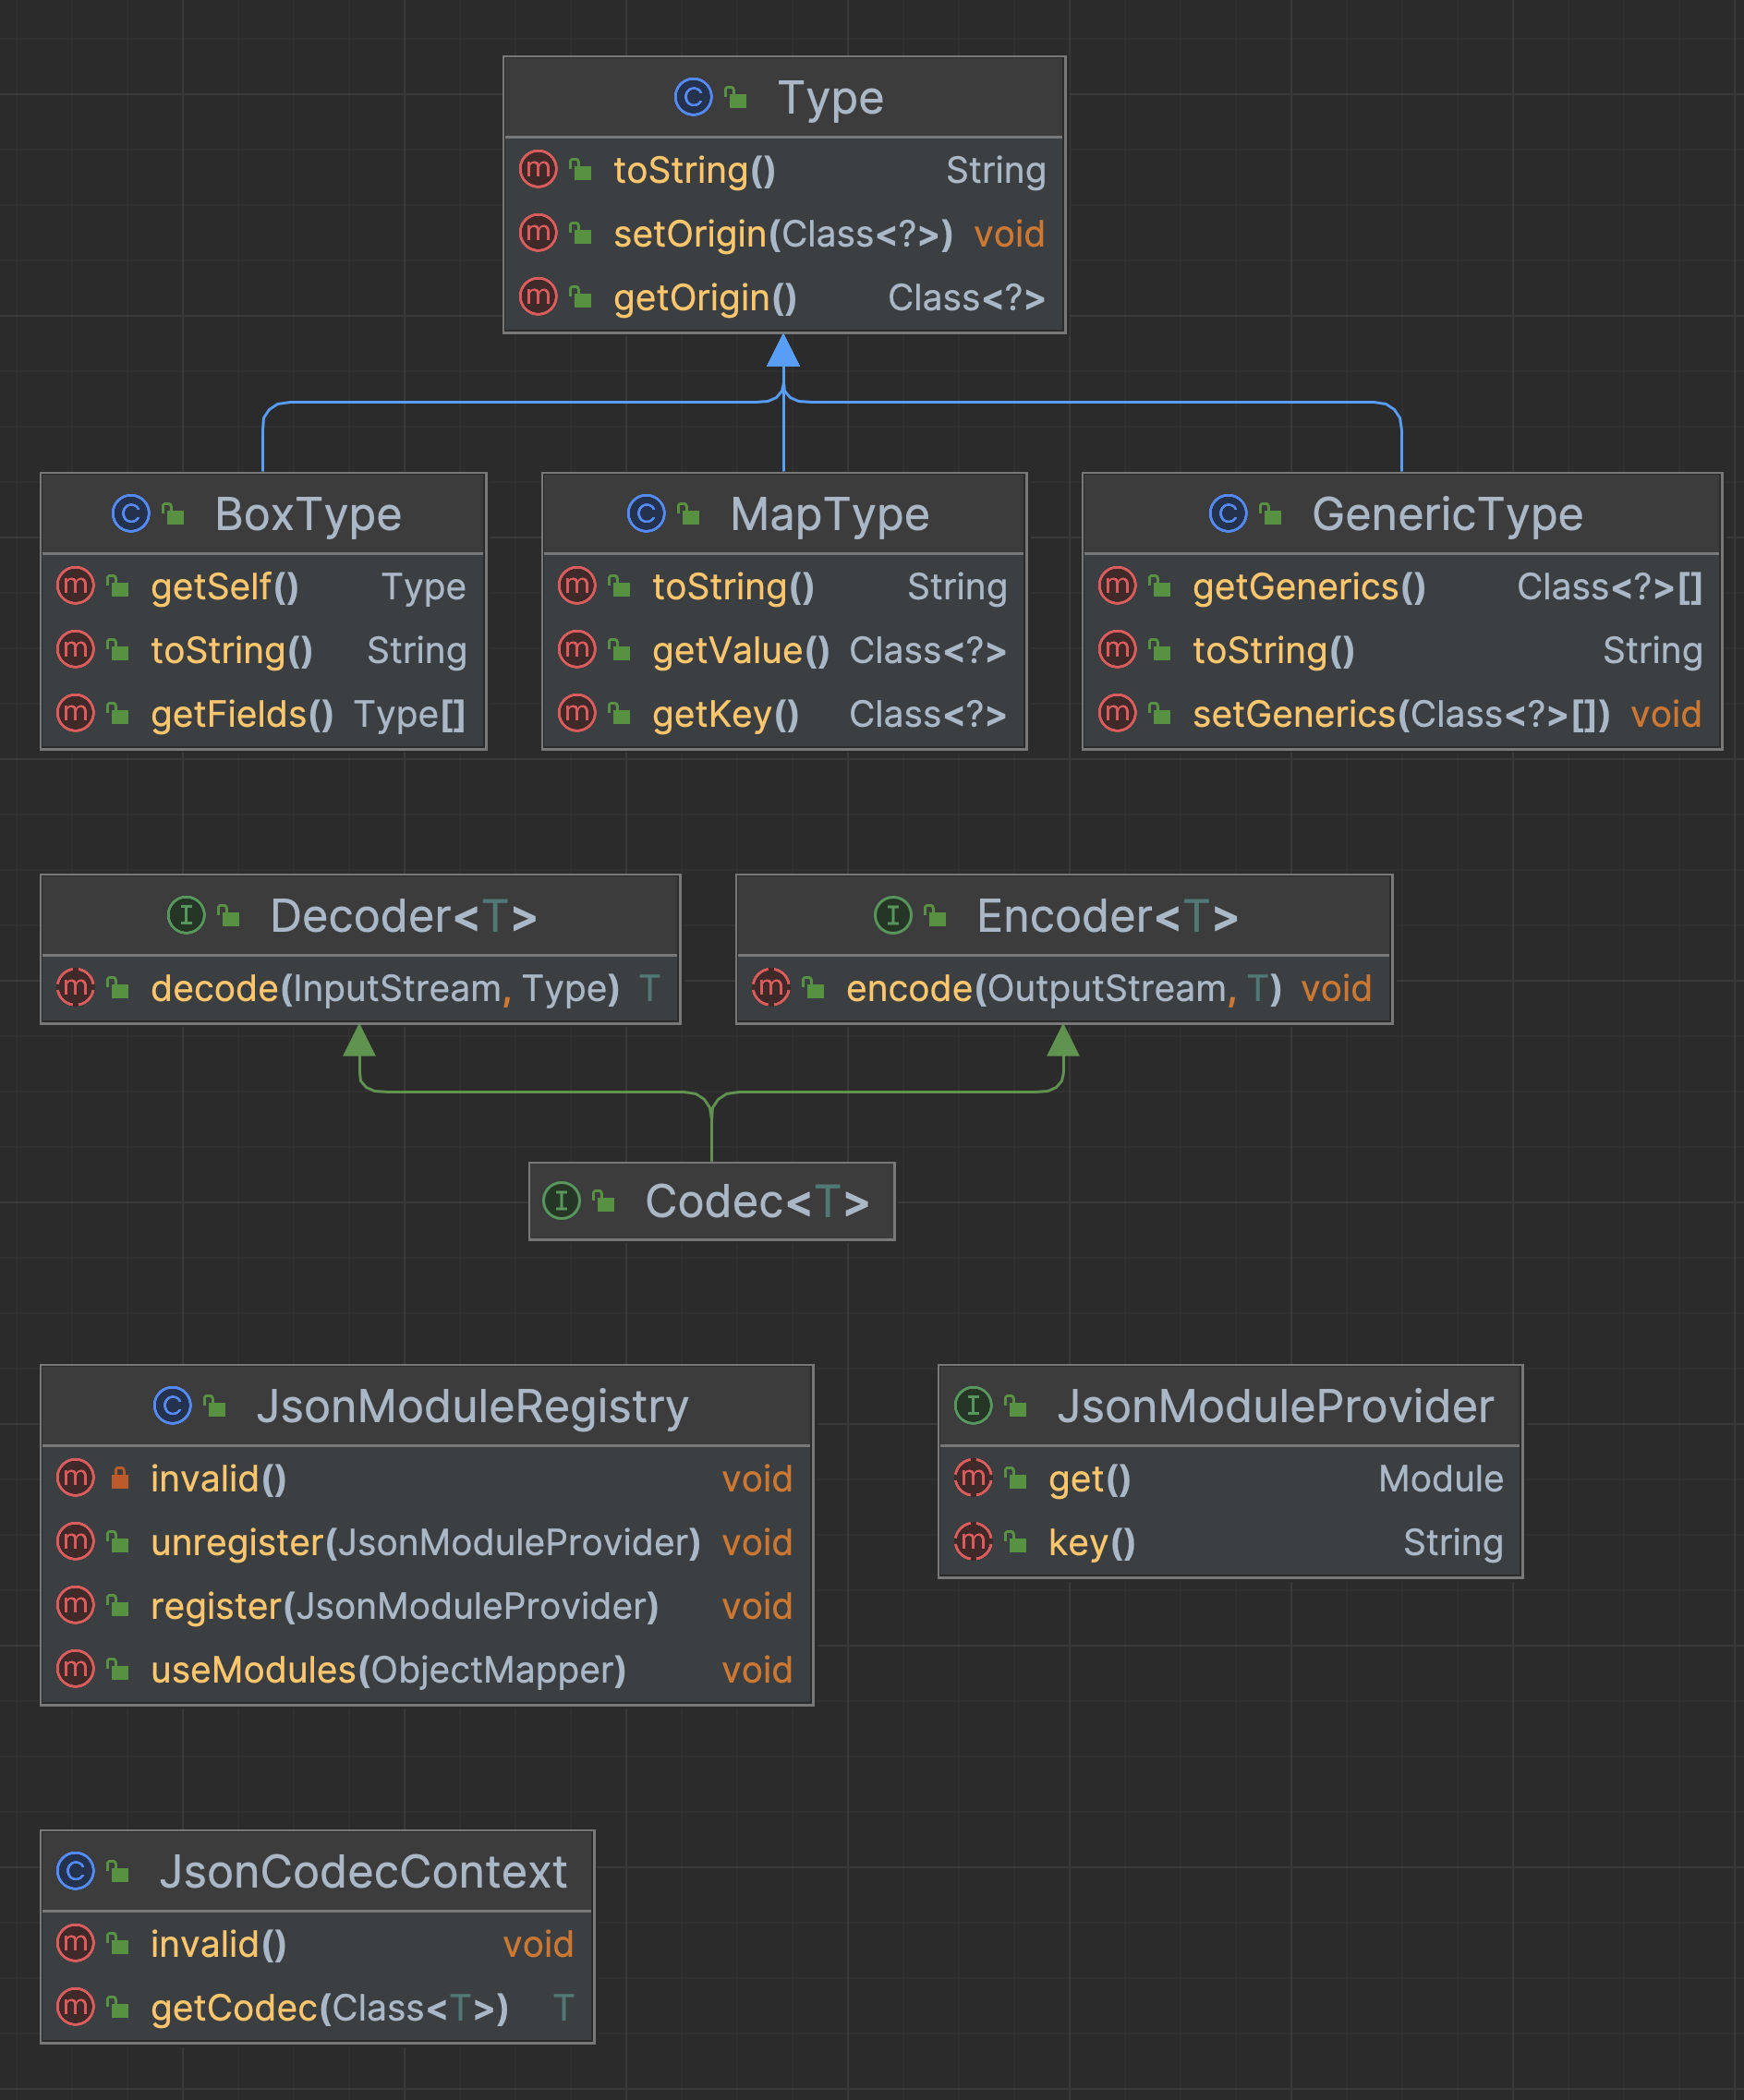Viewport: 1744px width, 2100px height.
Task: Click the private lock icon on invalid()
Action: (x=119, y=1478)
